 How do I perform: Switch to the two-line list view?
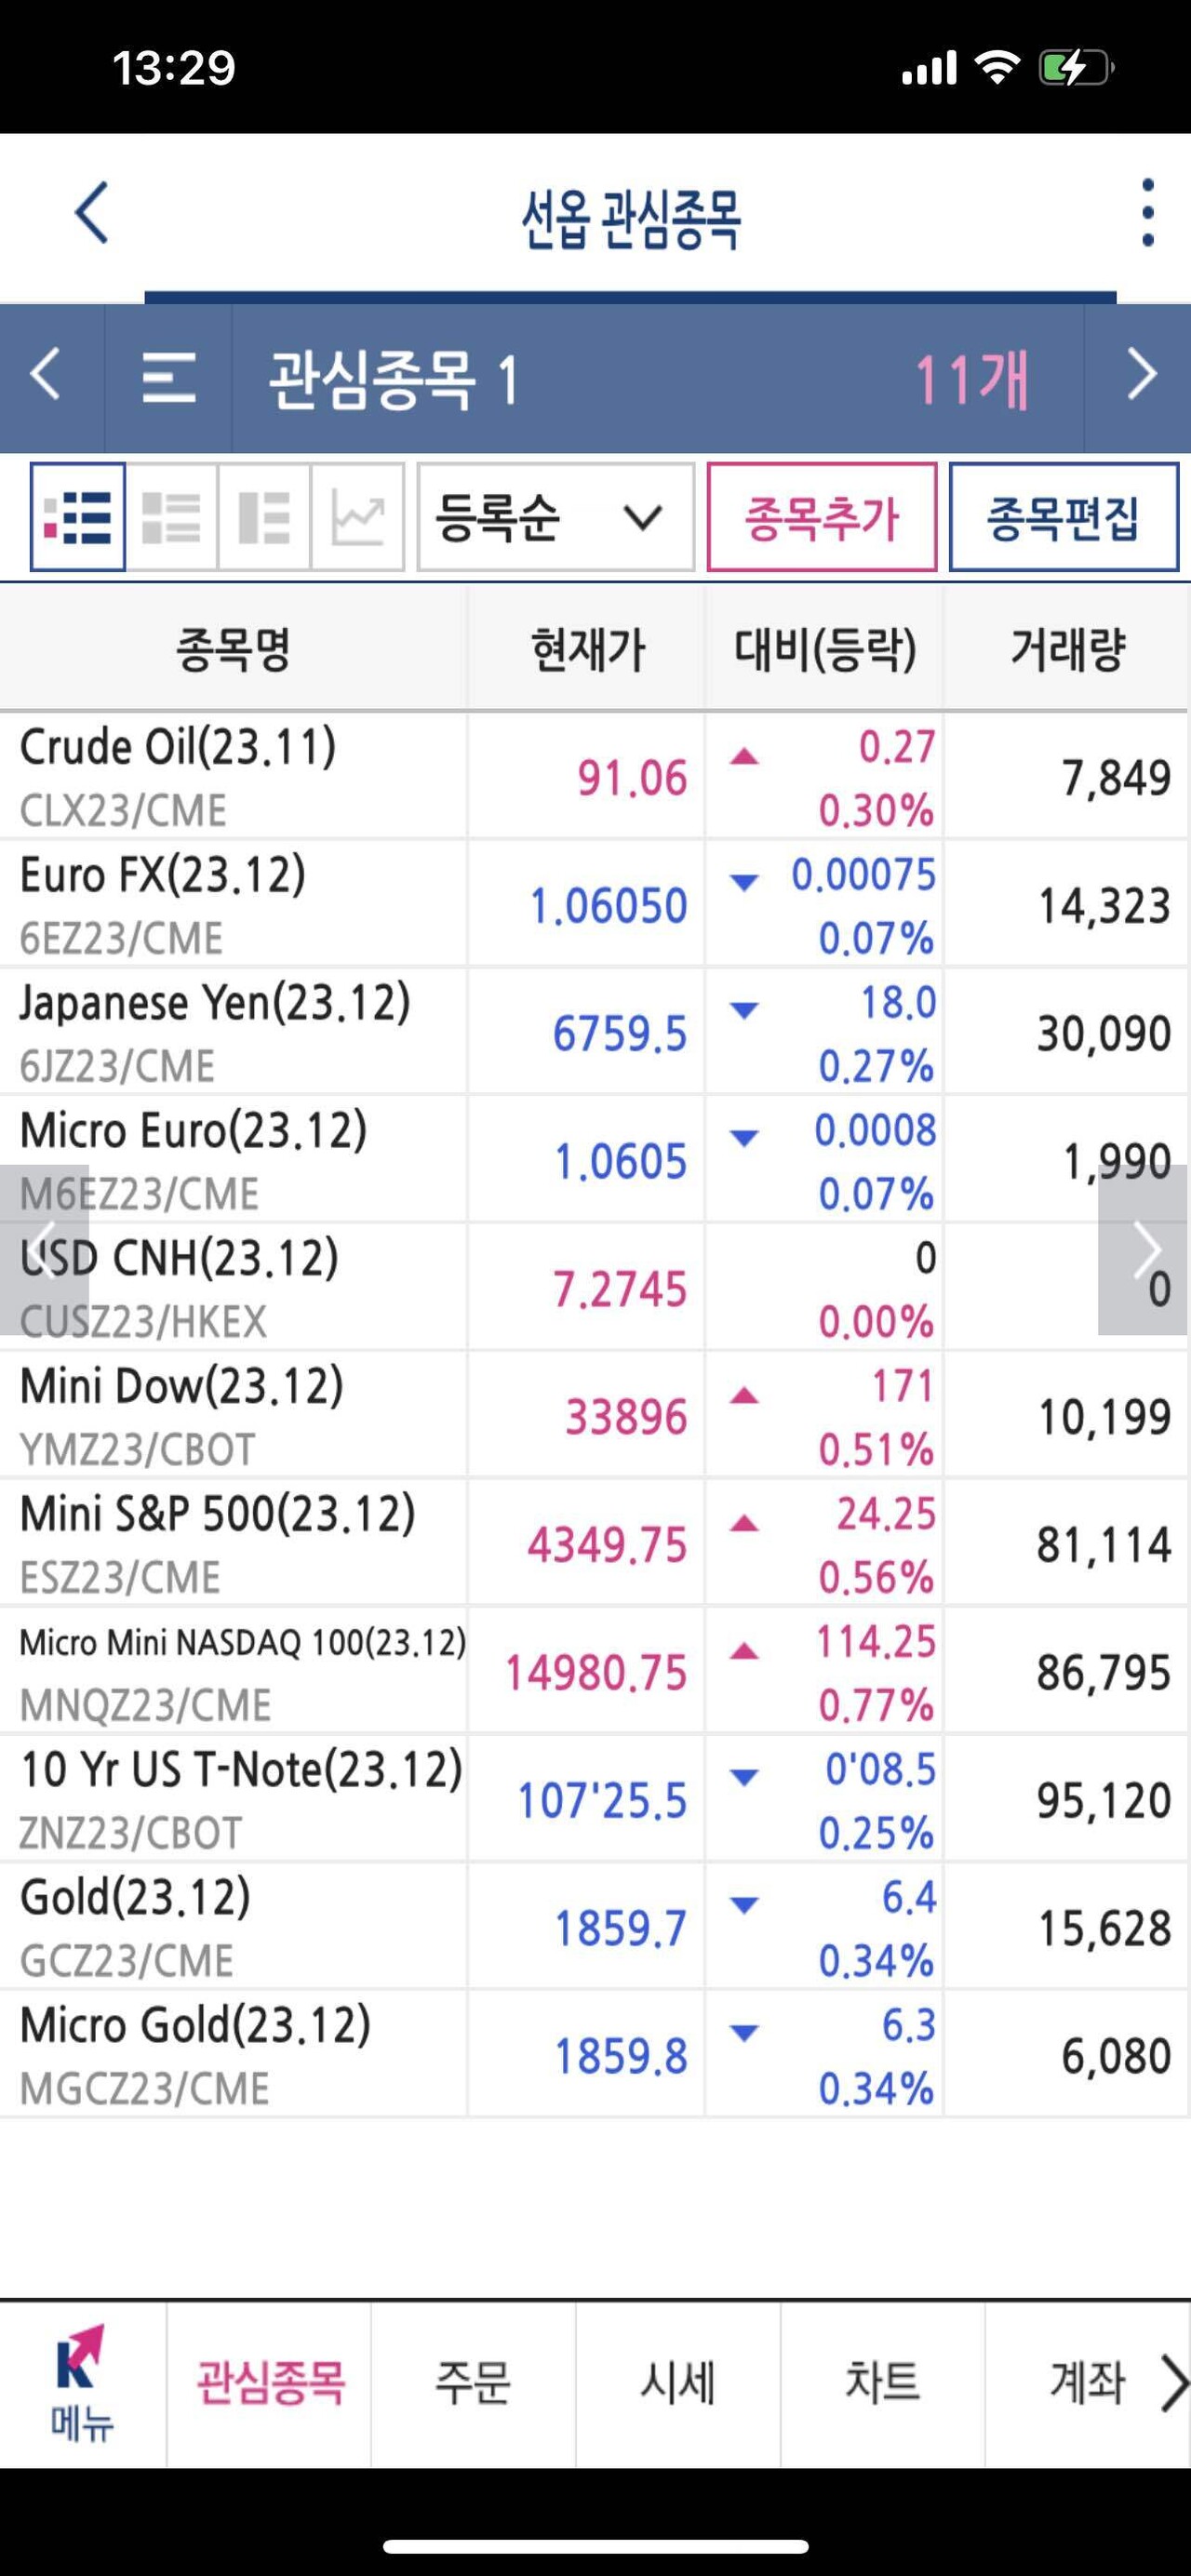coord(171,517)
